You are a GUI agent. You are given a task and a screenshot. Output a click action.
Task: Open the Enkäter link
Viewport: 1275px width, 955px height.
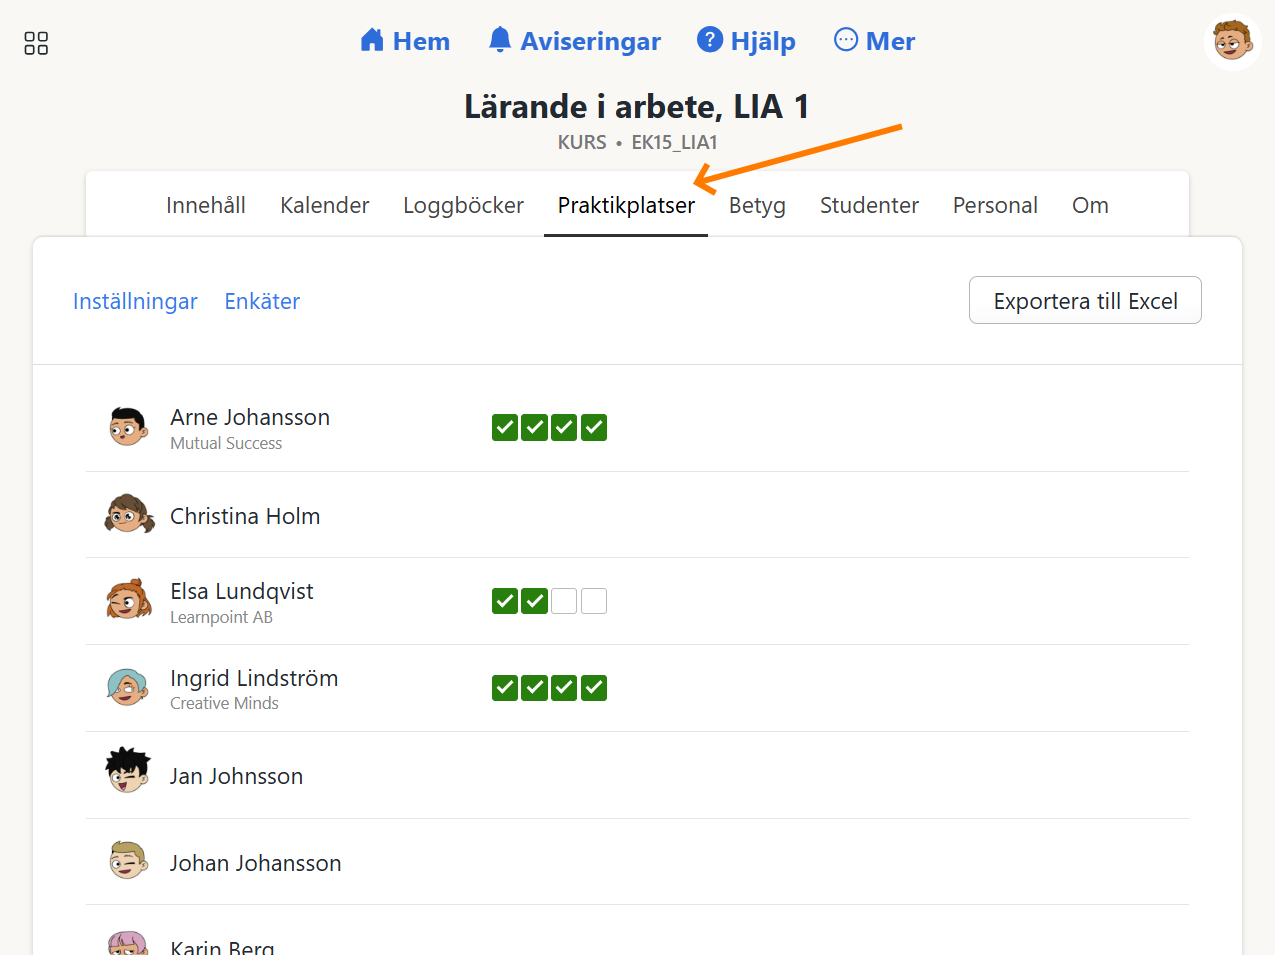[x=262, y=301]
